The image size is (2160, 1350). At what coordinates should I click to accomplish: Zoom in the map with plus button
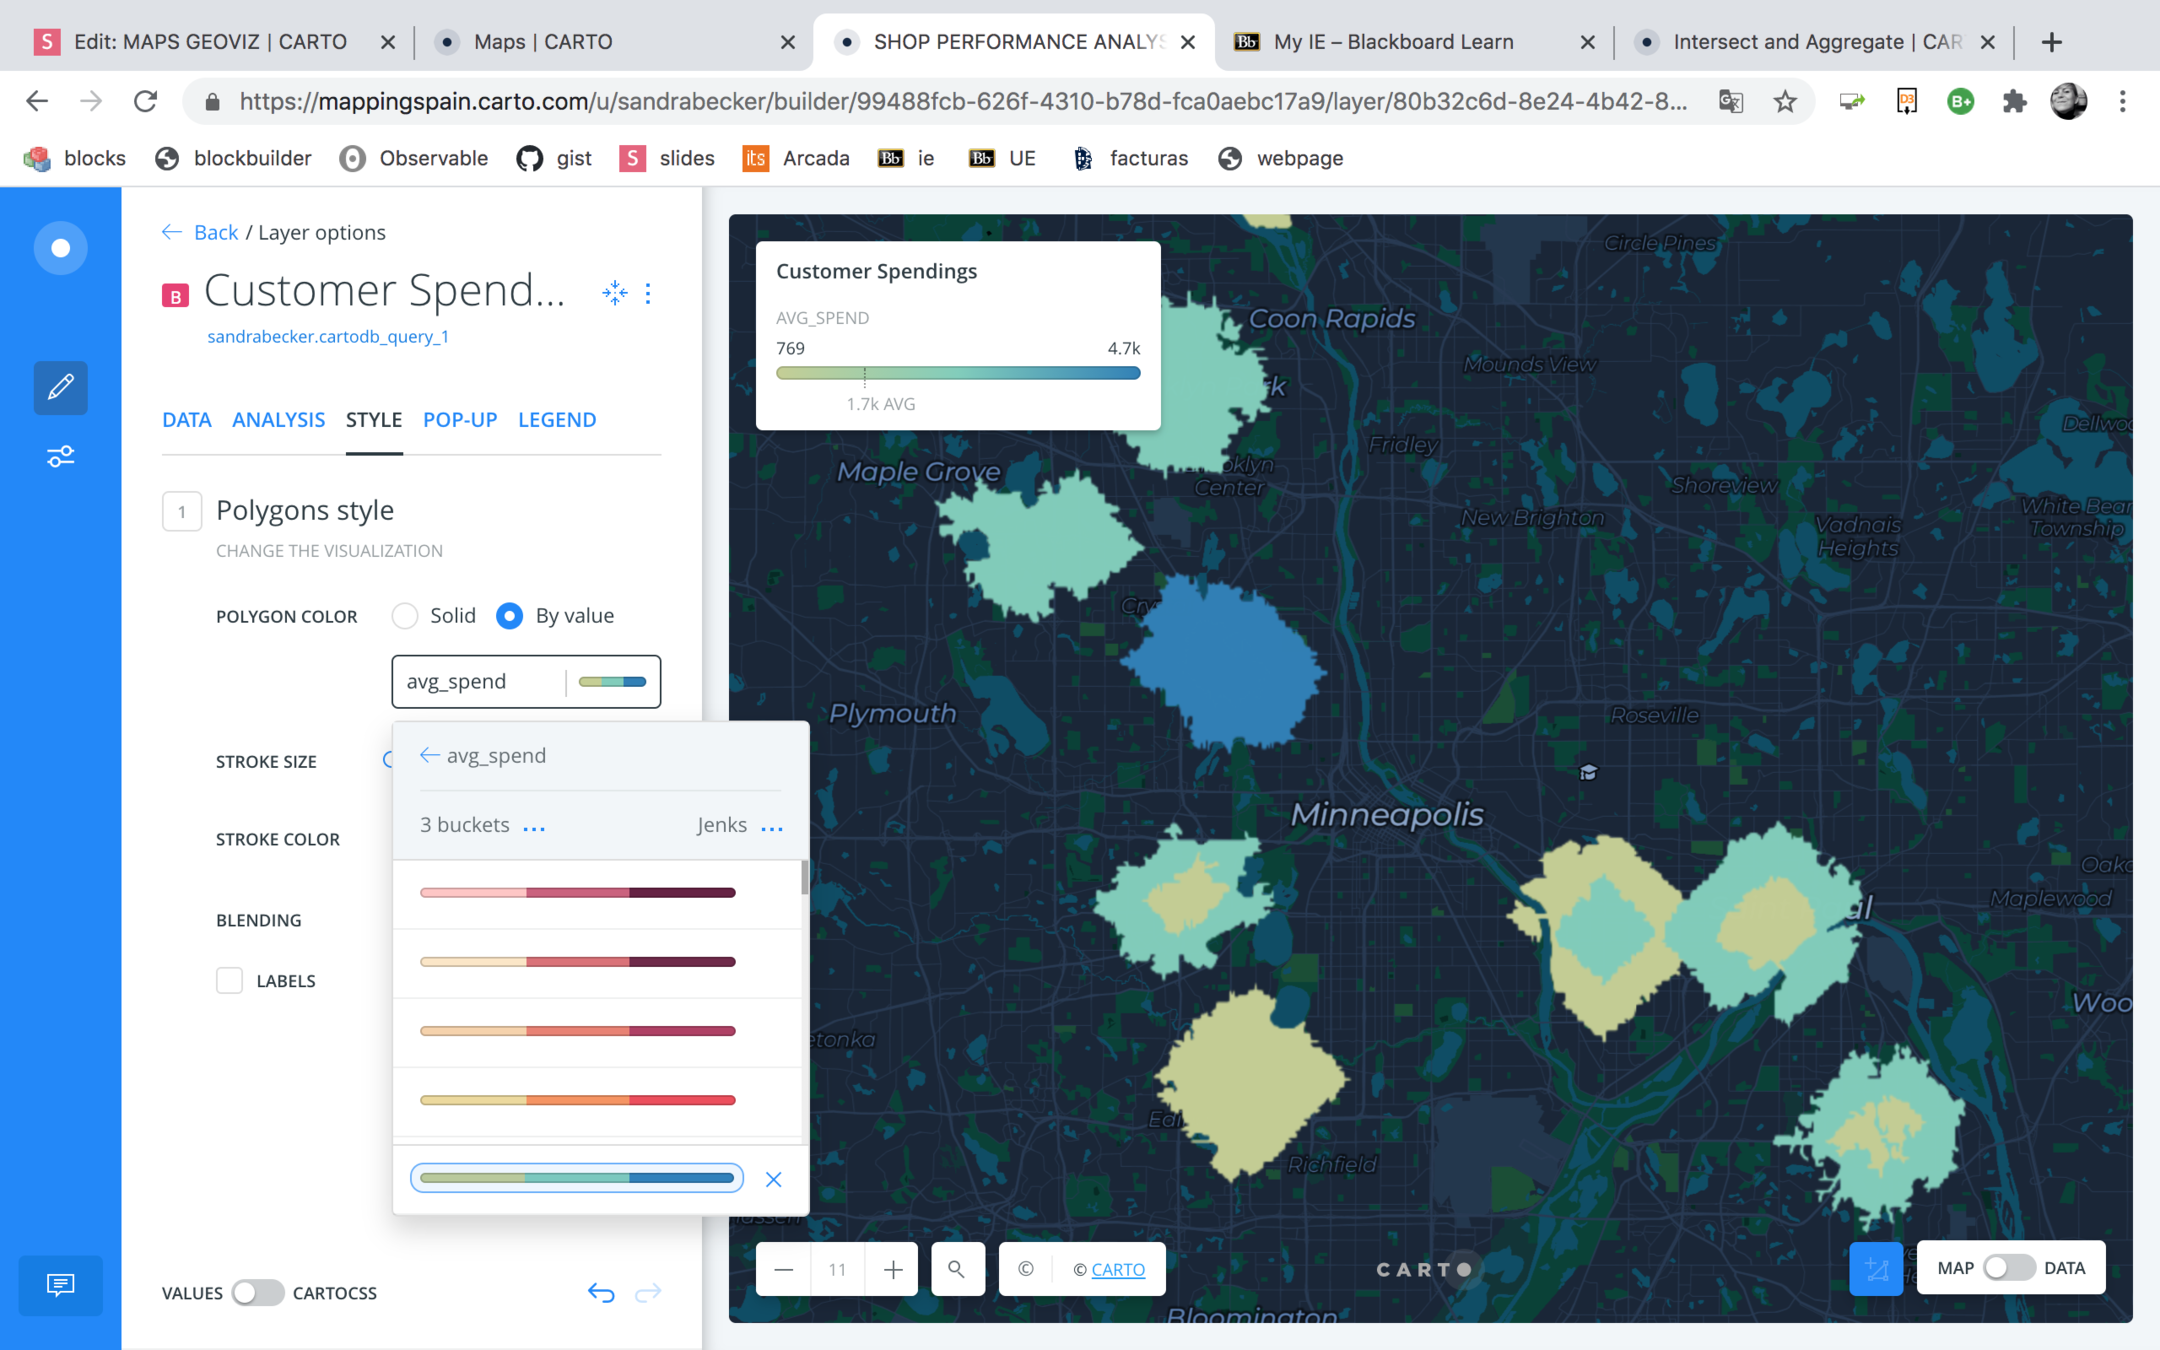tap(893, 1269)
